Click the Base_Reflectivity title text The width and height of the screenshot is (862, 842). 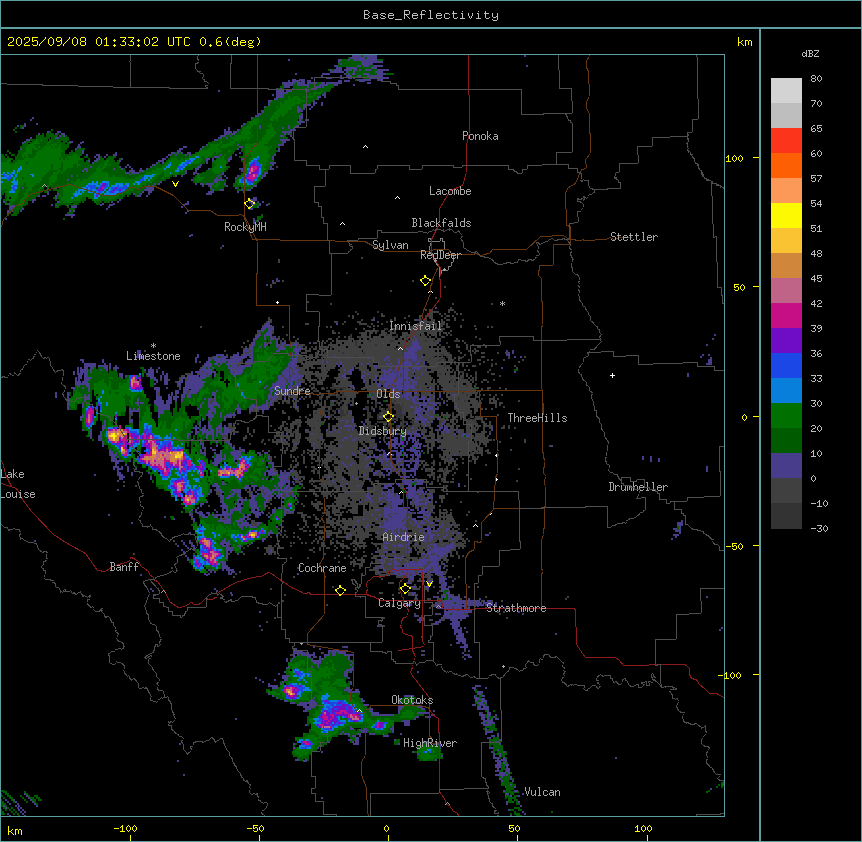pyautogui.click(x=431, y=15)
